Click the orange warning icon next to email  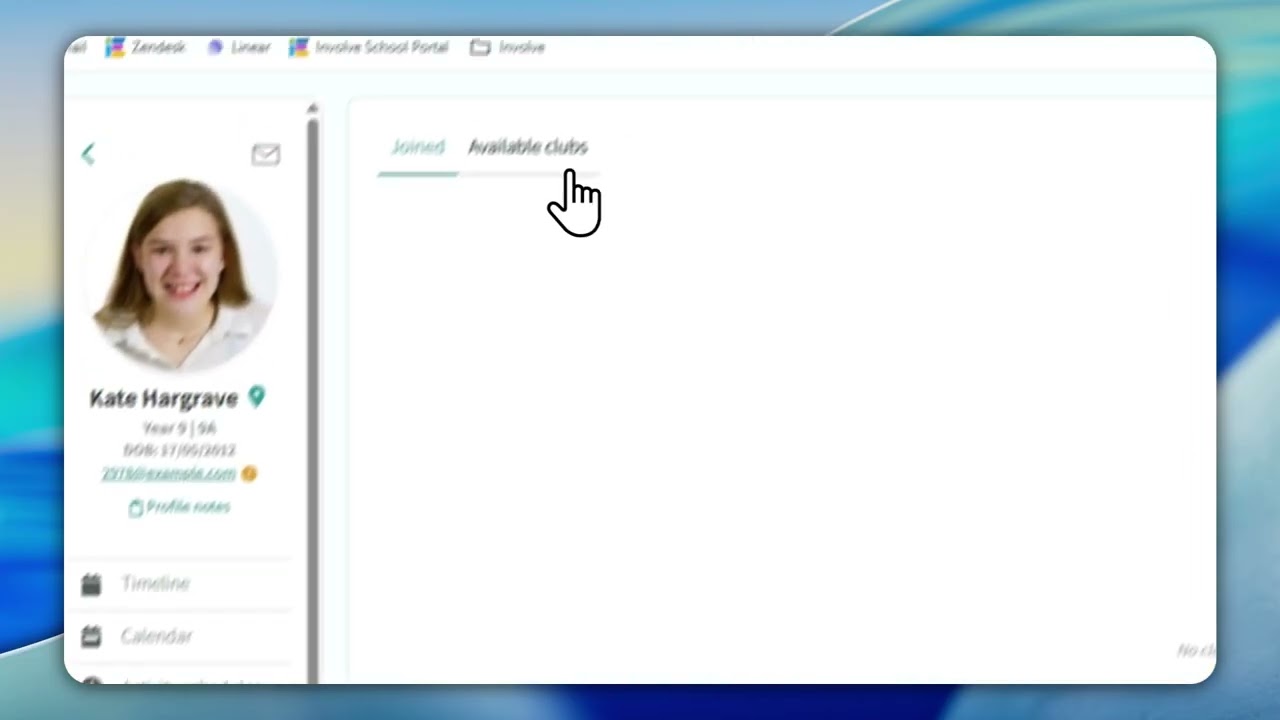tap(249, 474)
